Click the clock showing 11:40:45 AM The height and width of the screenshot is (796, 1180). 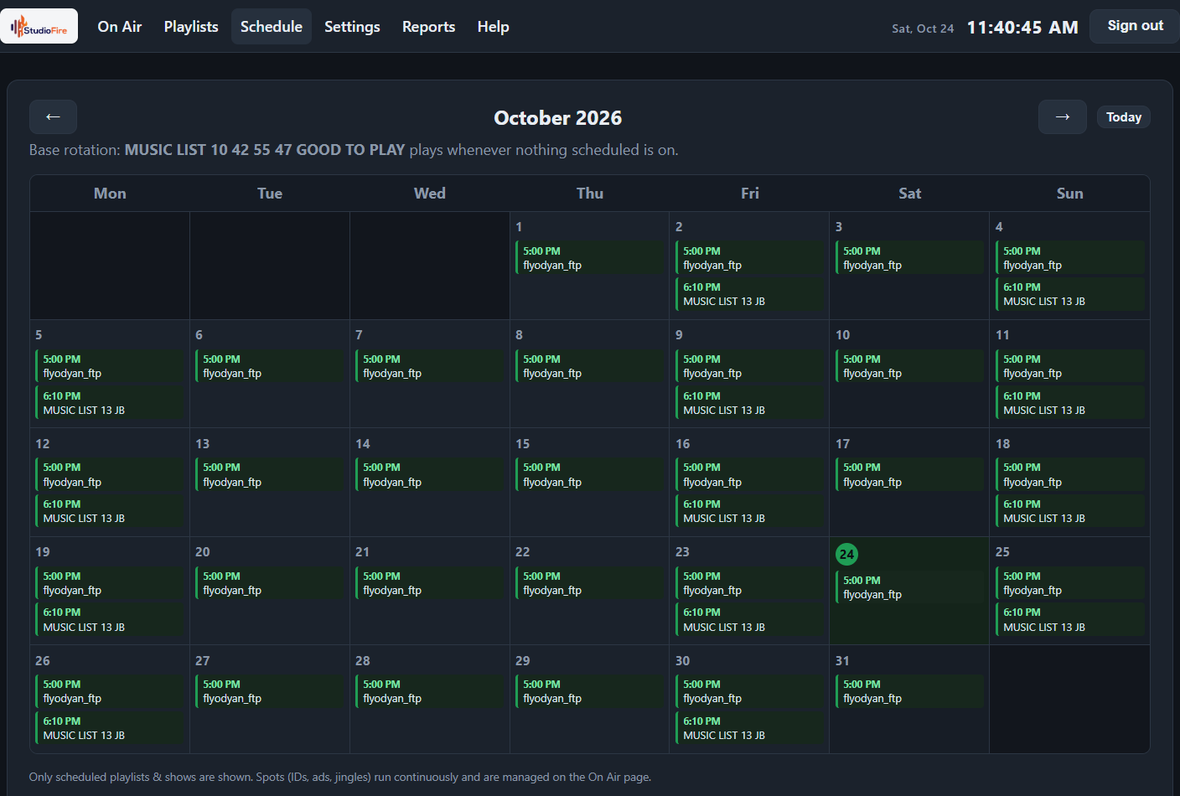click(1022, 28)
